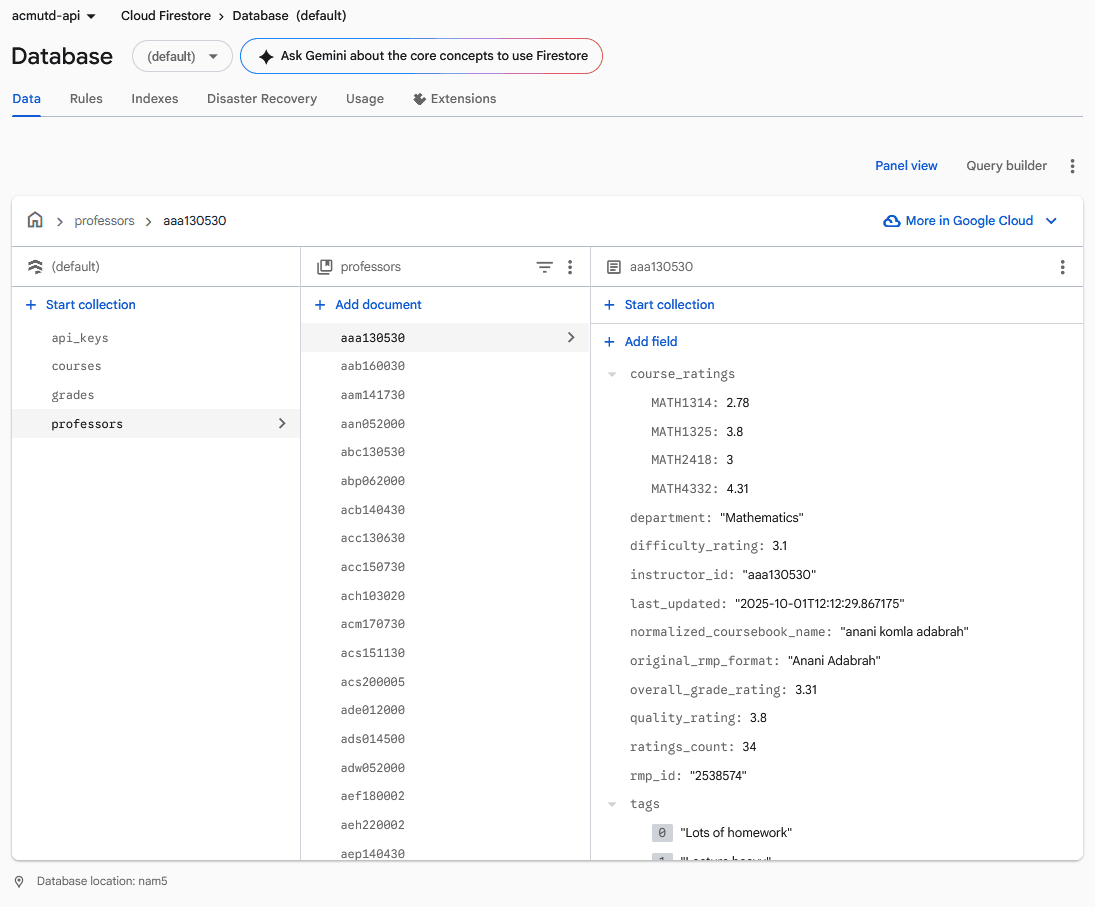Open the acmutd-api project dropdown

pyautogui.click(x=54, y=15)
